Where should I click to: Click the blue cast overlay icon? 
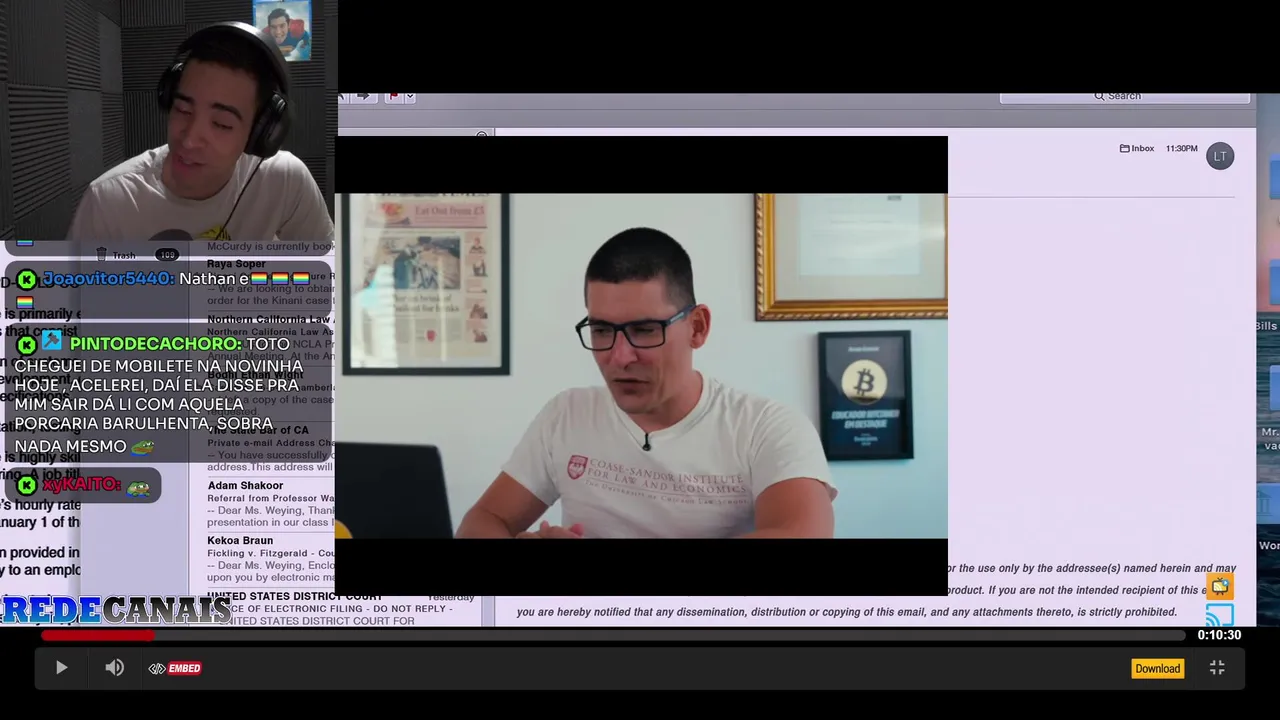pyautogui.click(x=1220, y=614)
